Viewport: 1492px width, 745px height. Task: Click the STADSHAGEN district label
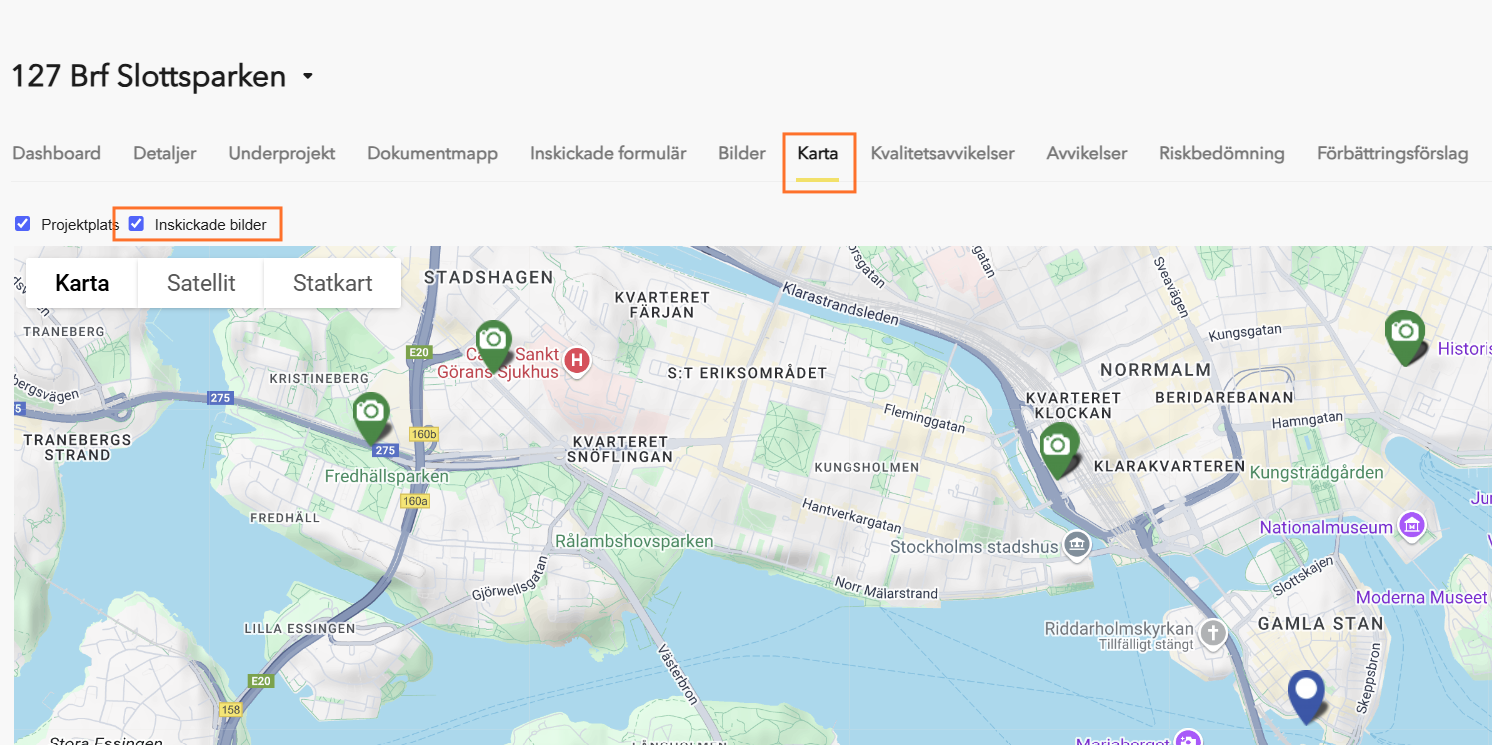pyautogui.click(x=489, y=276)
